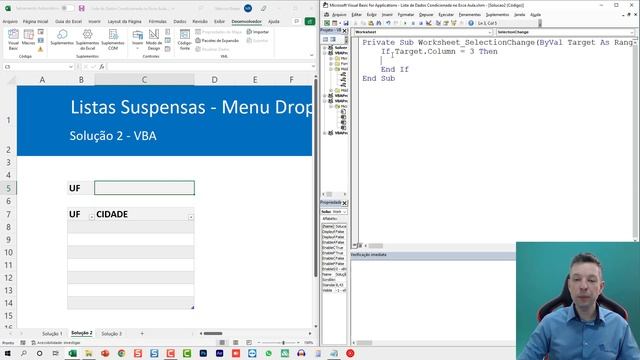This screenshot has width=640, height=360.
Task: Run the macro with the play icon
Action: tap(405, 23)
